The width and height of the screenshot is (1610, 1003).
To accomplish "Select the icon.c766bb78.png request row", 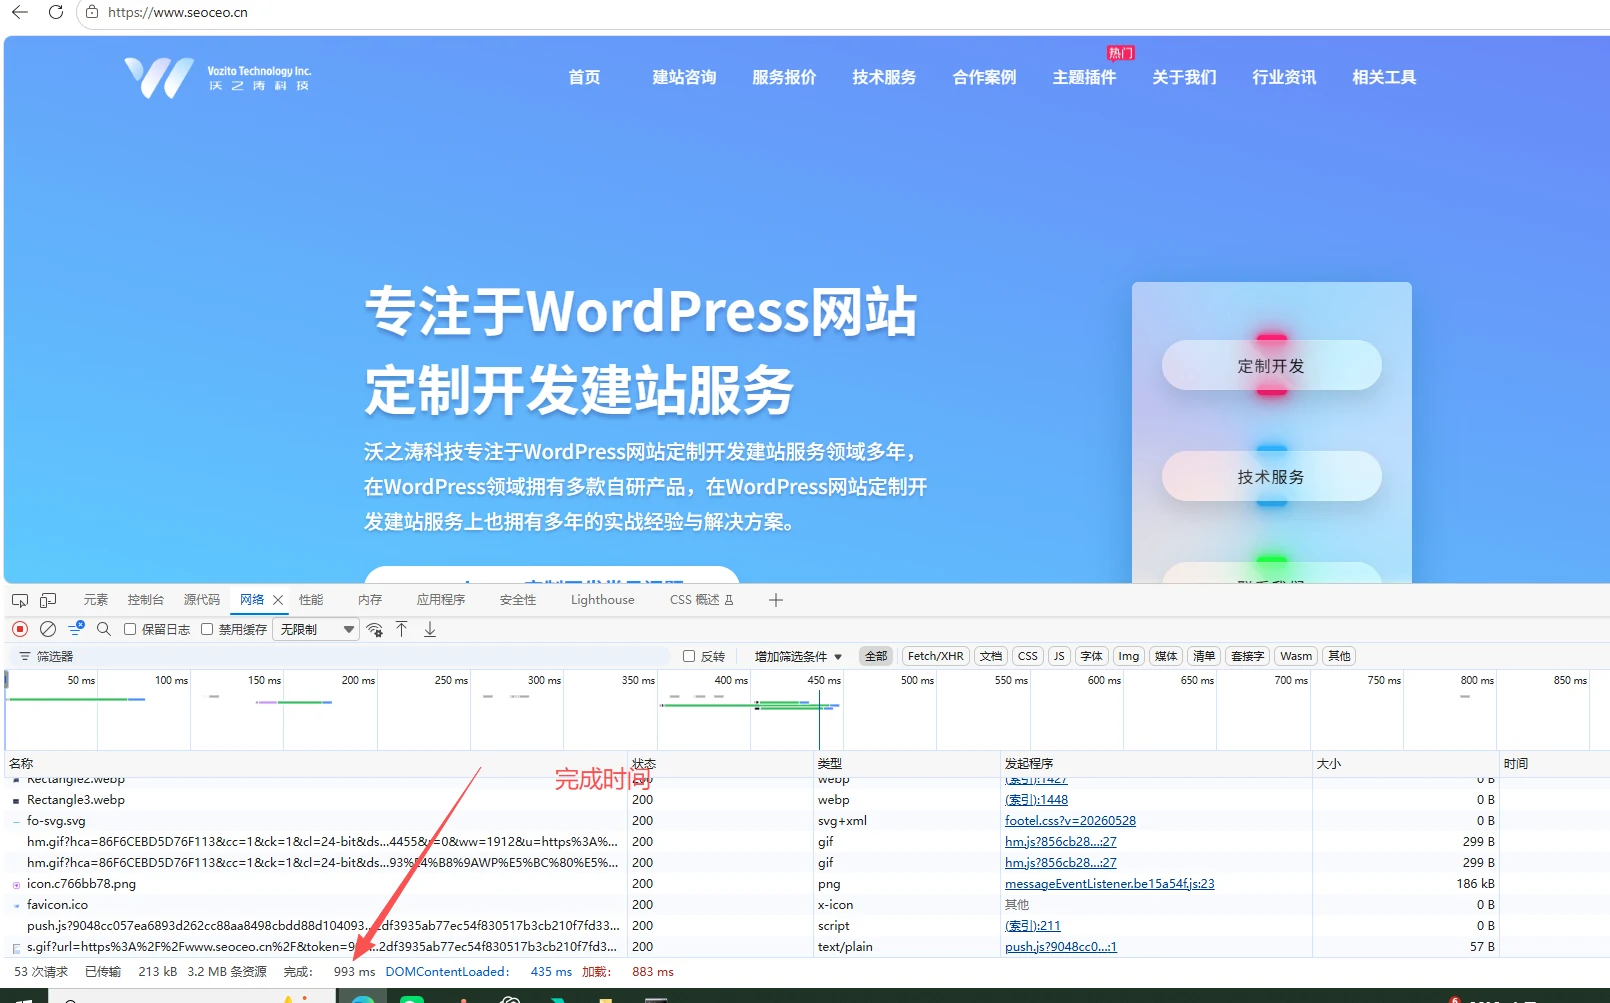I will (805, 884).
